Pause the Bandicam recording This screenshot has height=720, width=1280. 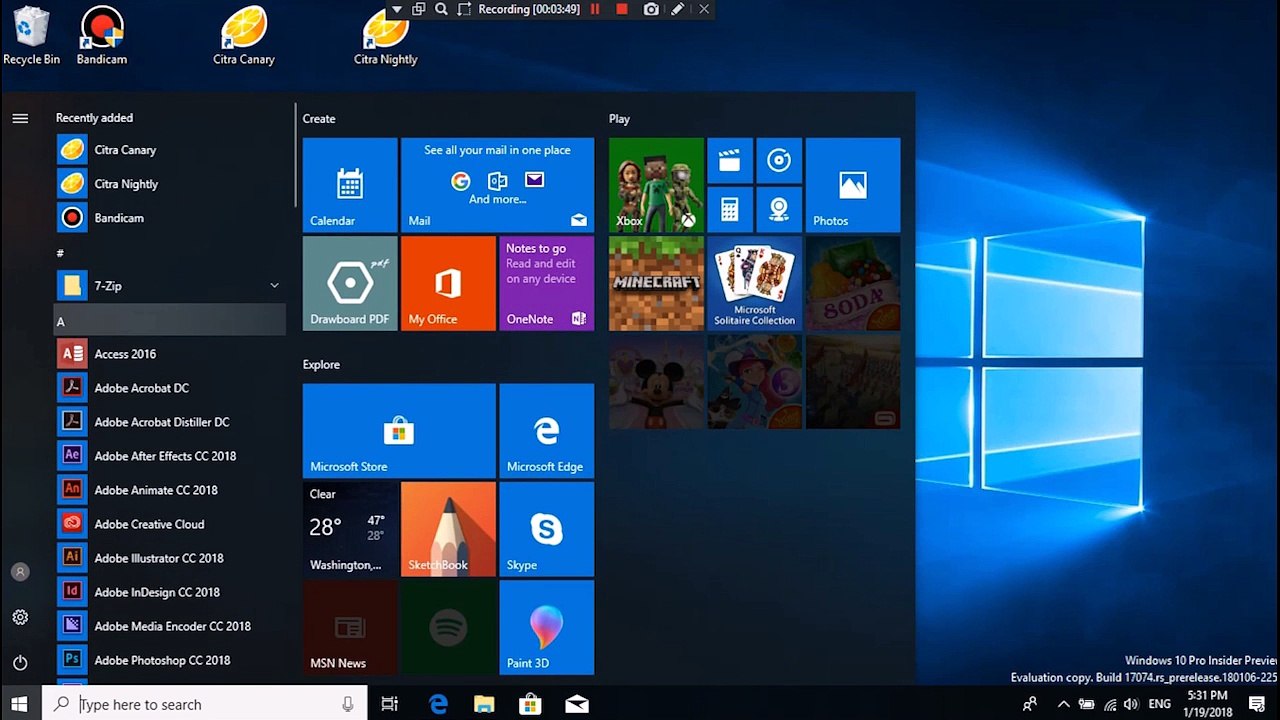(595, 9)
